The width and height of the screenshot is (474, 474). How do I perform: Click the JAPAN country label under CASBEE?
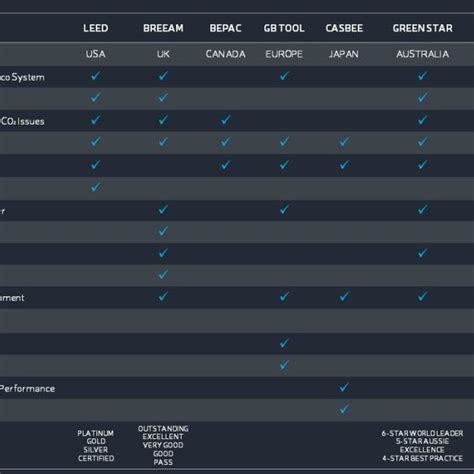[x=344, y=54]
